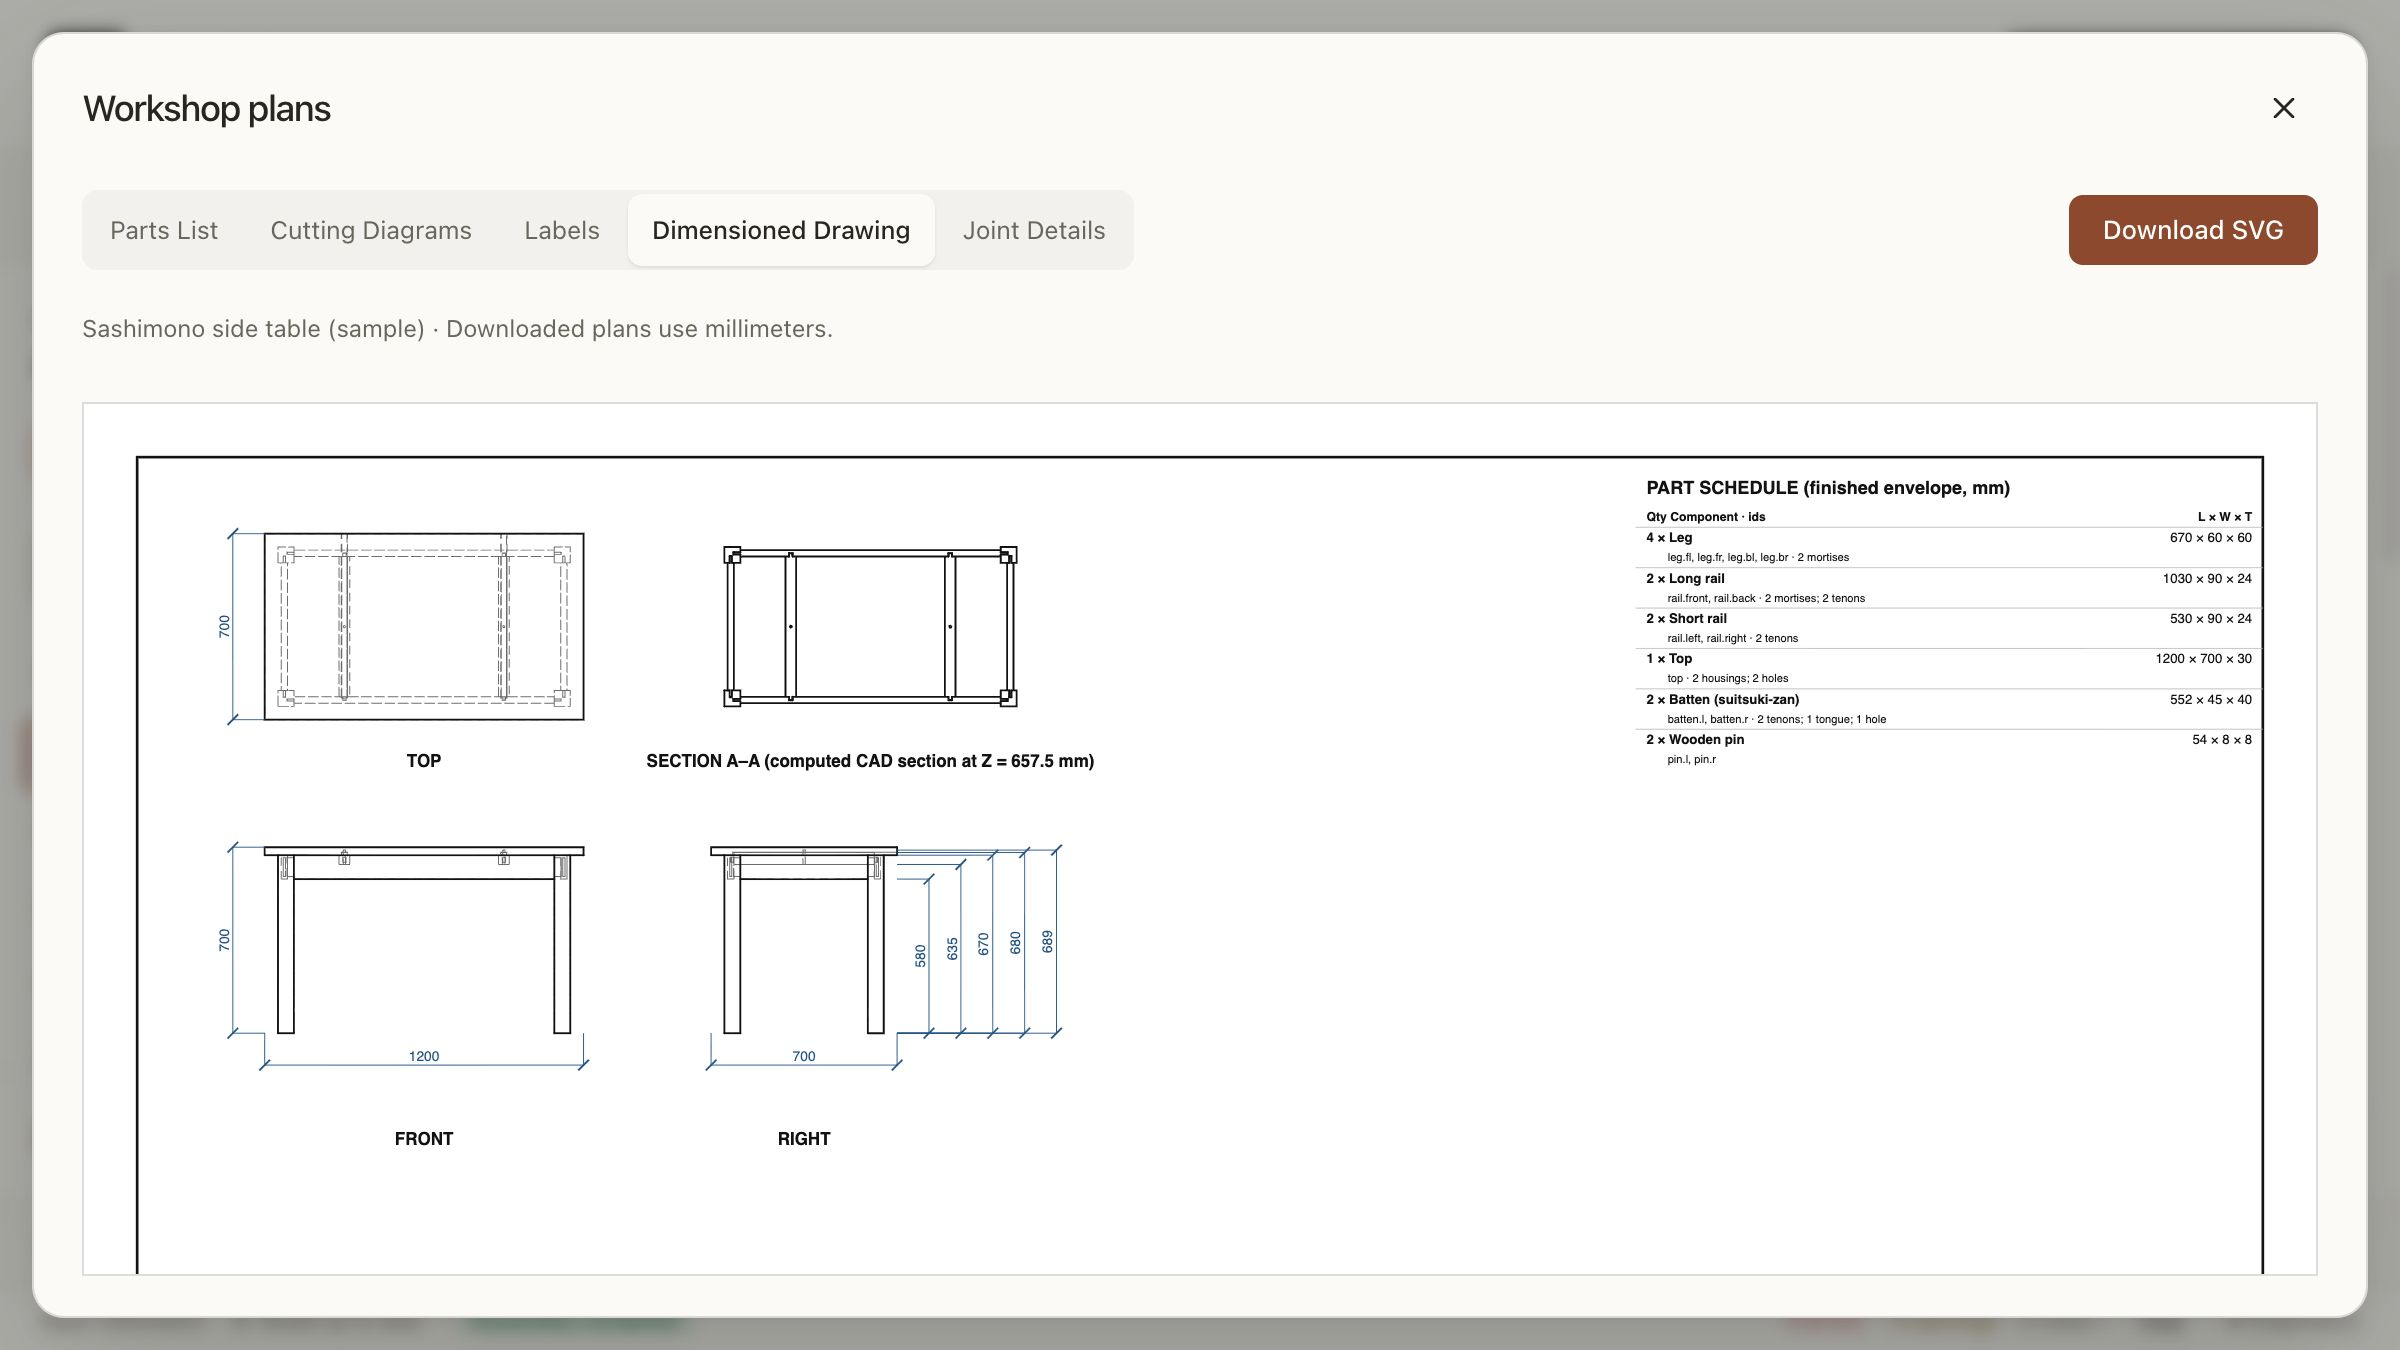Click the 'batten.l, batten.r' ids text
Screen dimensions: 2400x1350
(1707, 720)
